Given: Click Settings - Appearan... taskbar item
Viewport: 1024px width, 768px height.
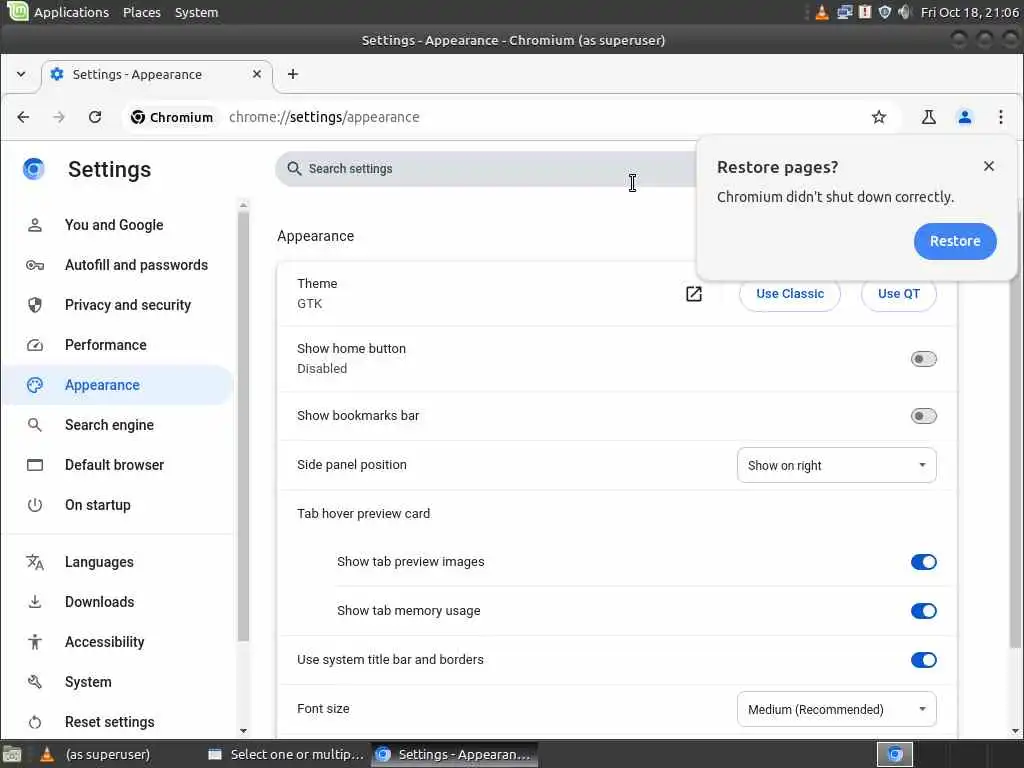Looking at the screenshot, I should tap(455, 754).
